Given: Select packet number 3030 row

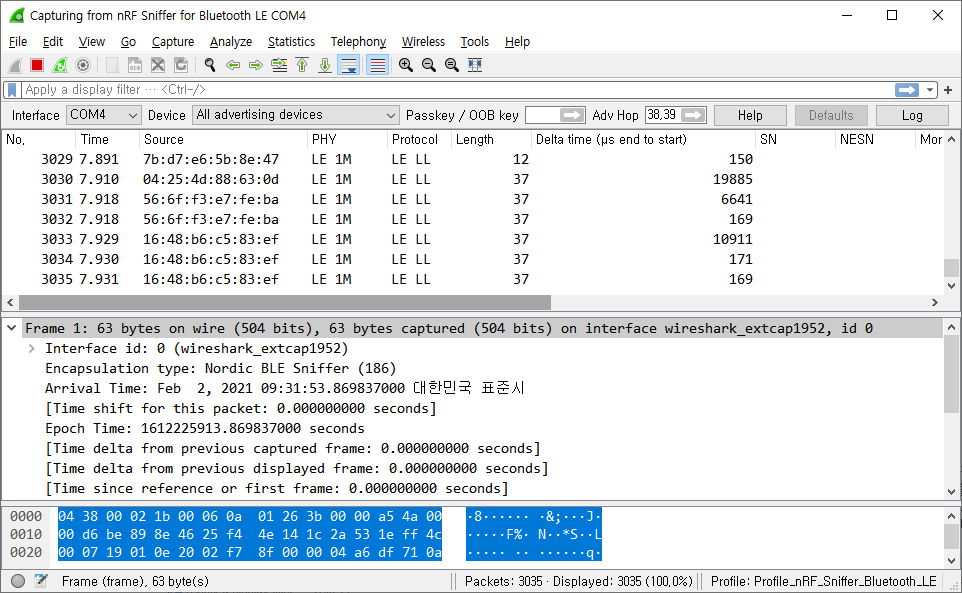Looking at the screenshot, I should [x=472, y=180].
